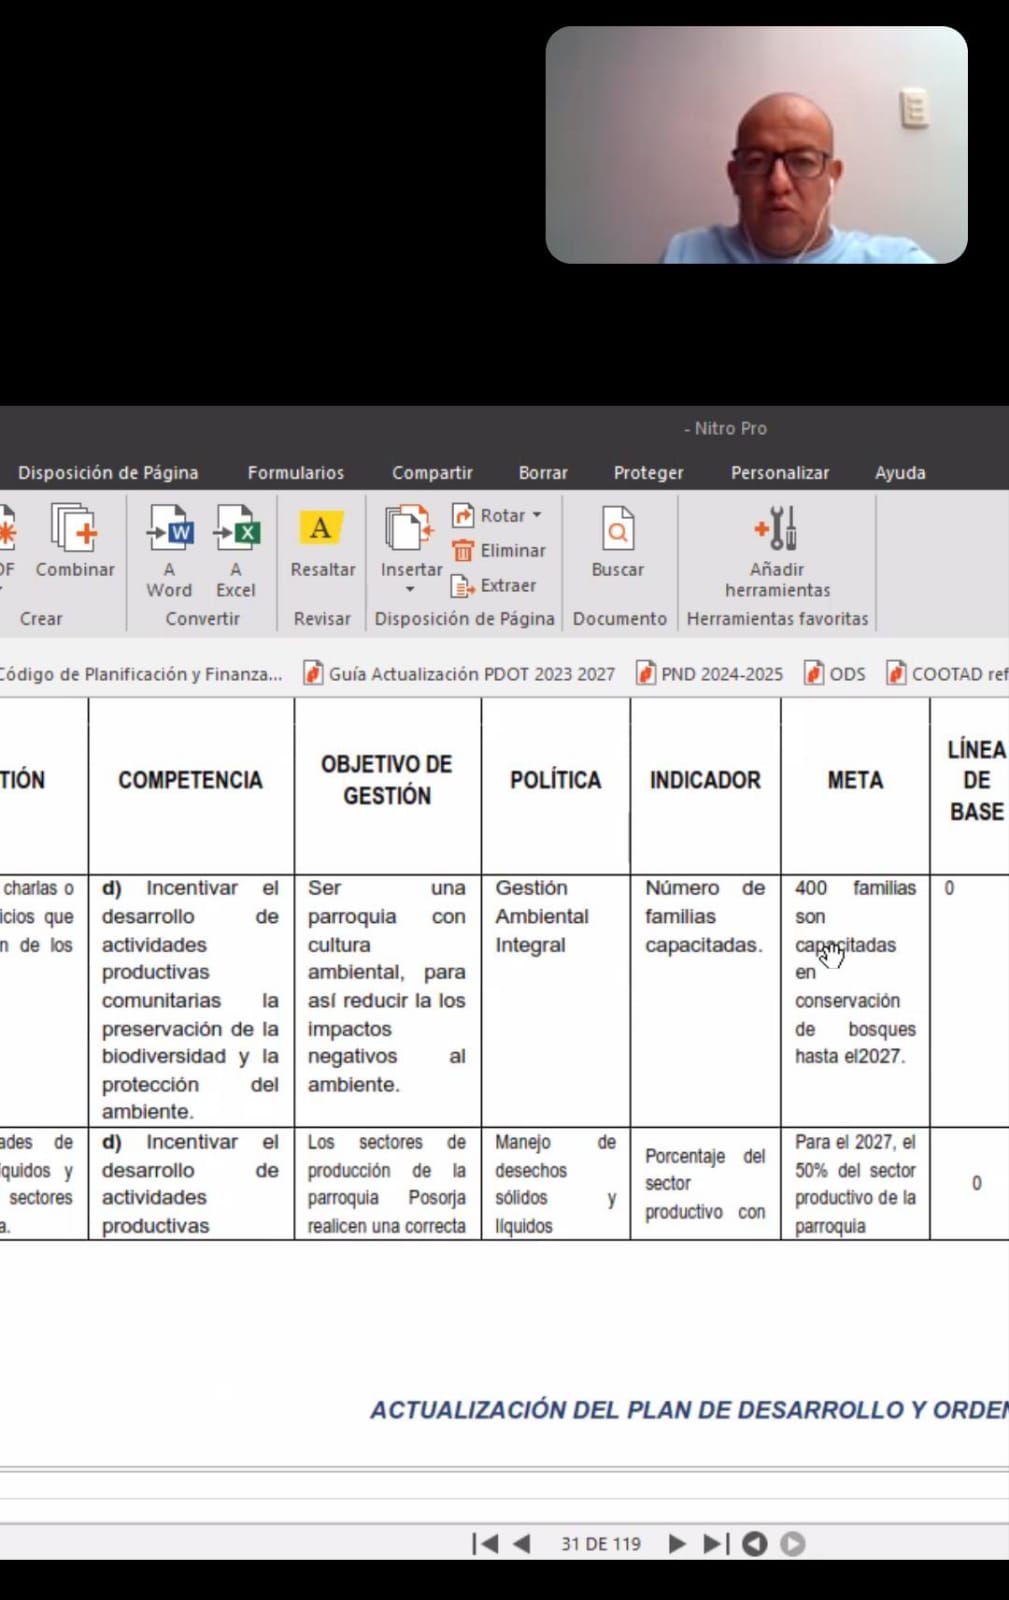Go to the next page arrow
This screenshot has height=1600, width=1009.
677,1544
